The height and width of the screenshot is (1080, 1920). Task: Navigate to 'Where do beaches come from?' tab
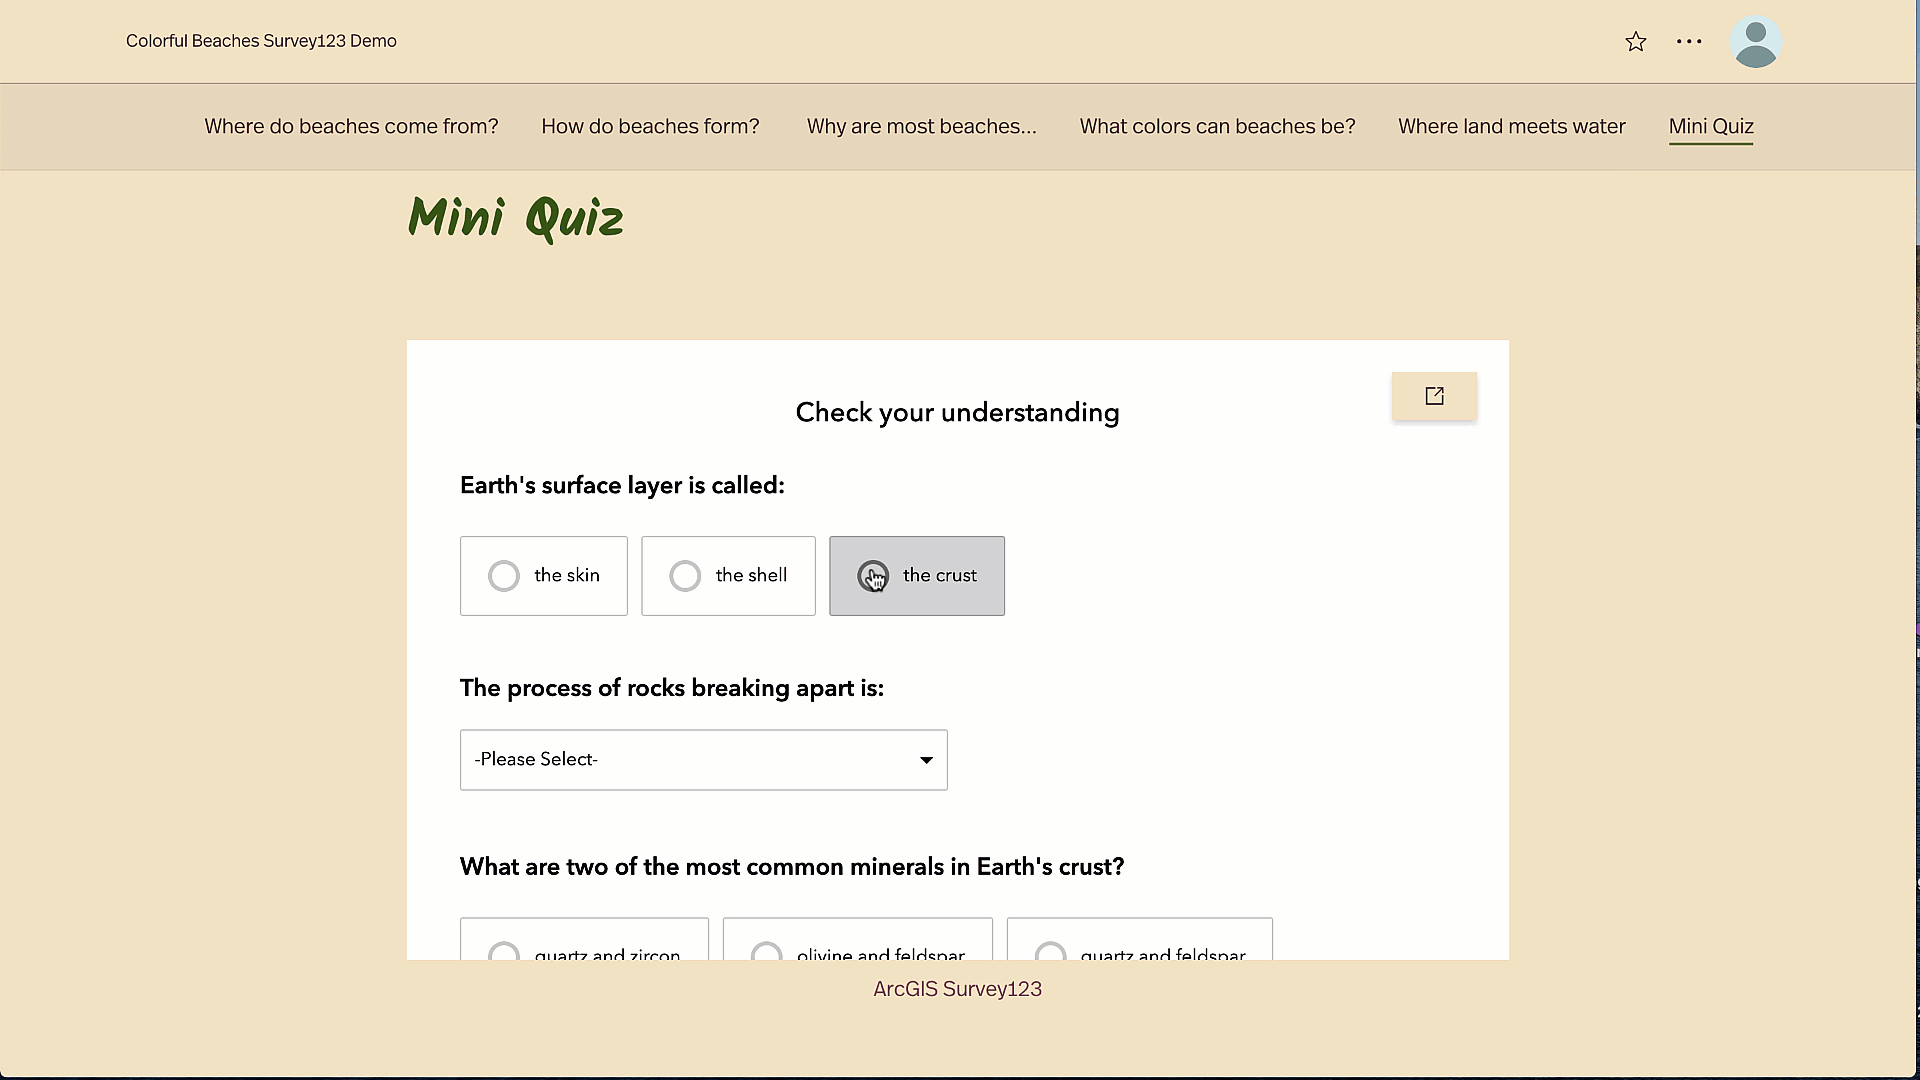351,127
